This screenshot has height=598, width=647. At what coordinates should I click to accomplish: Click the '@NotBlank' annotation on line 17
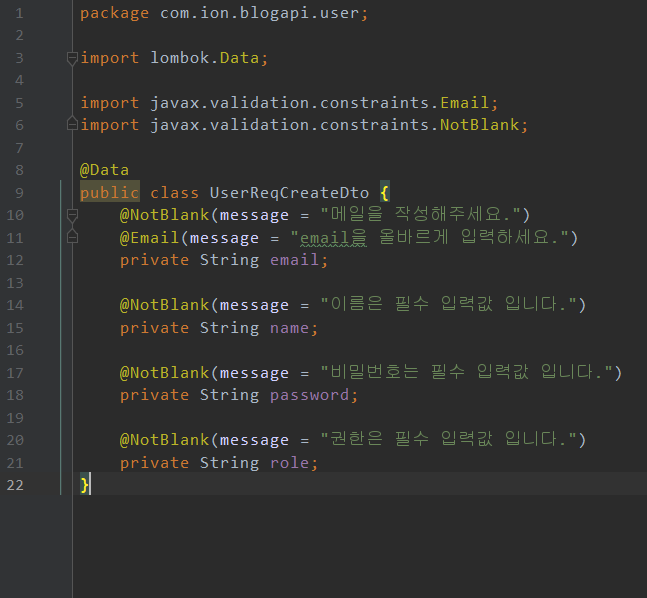tap(165, 373)
